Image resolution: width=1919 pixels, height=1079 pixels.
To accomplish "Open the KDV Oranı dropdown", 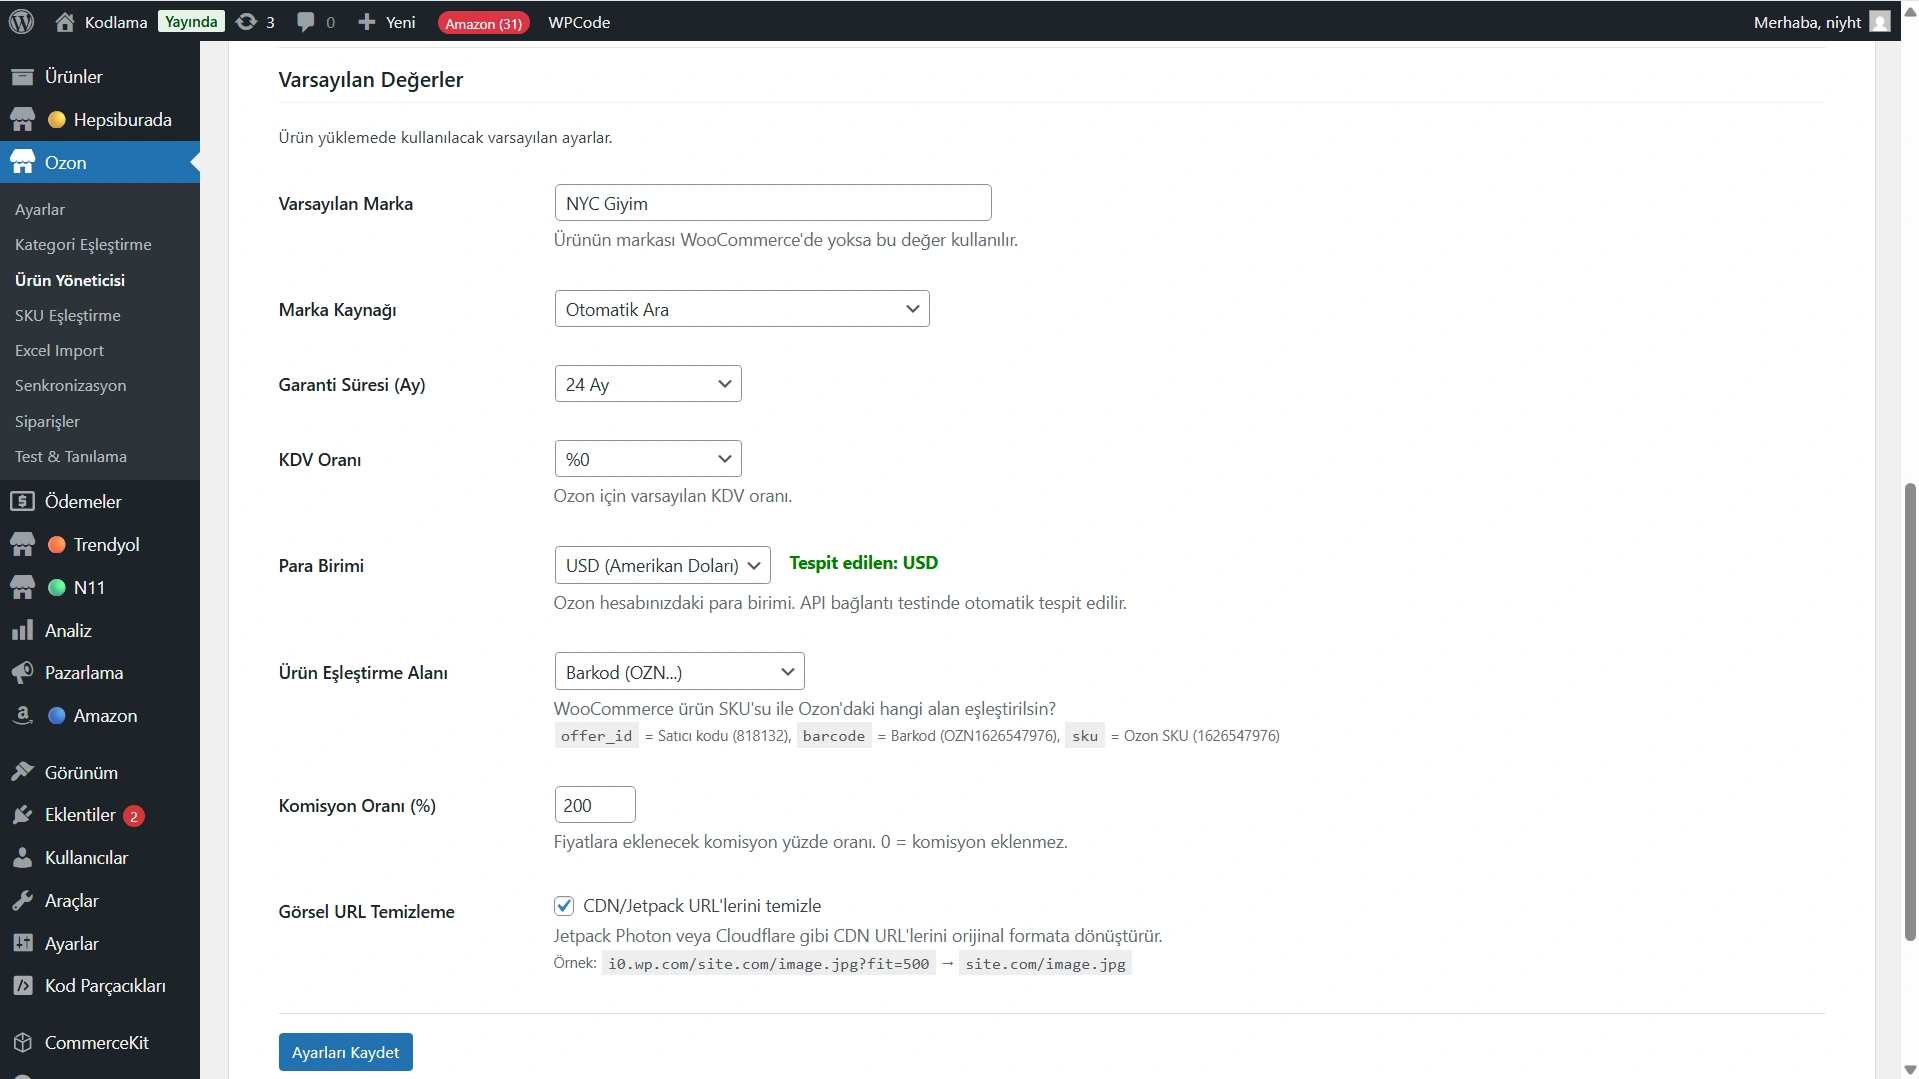I will coord(647,459).
